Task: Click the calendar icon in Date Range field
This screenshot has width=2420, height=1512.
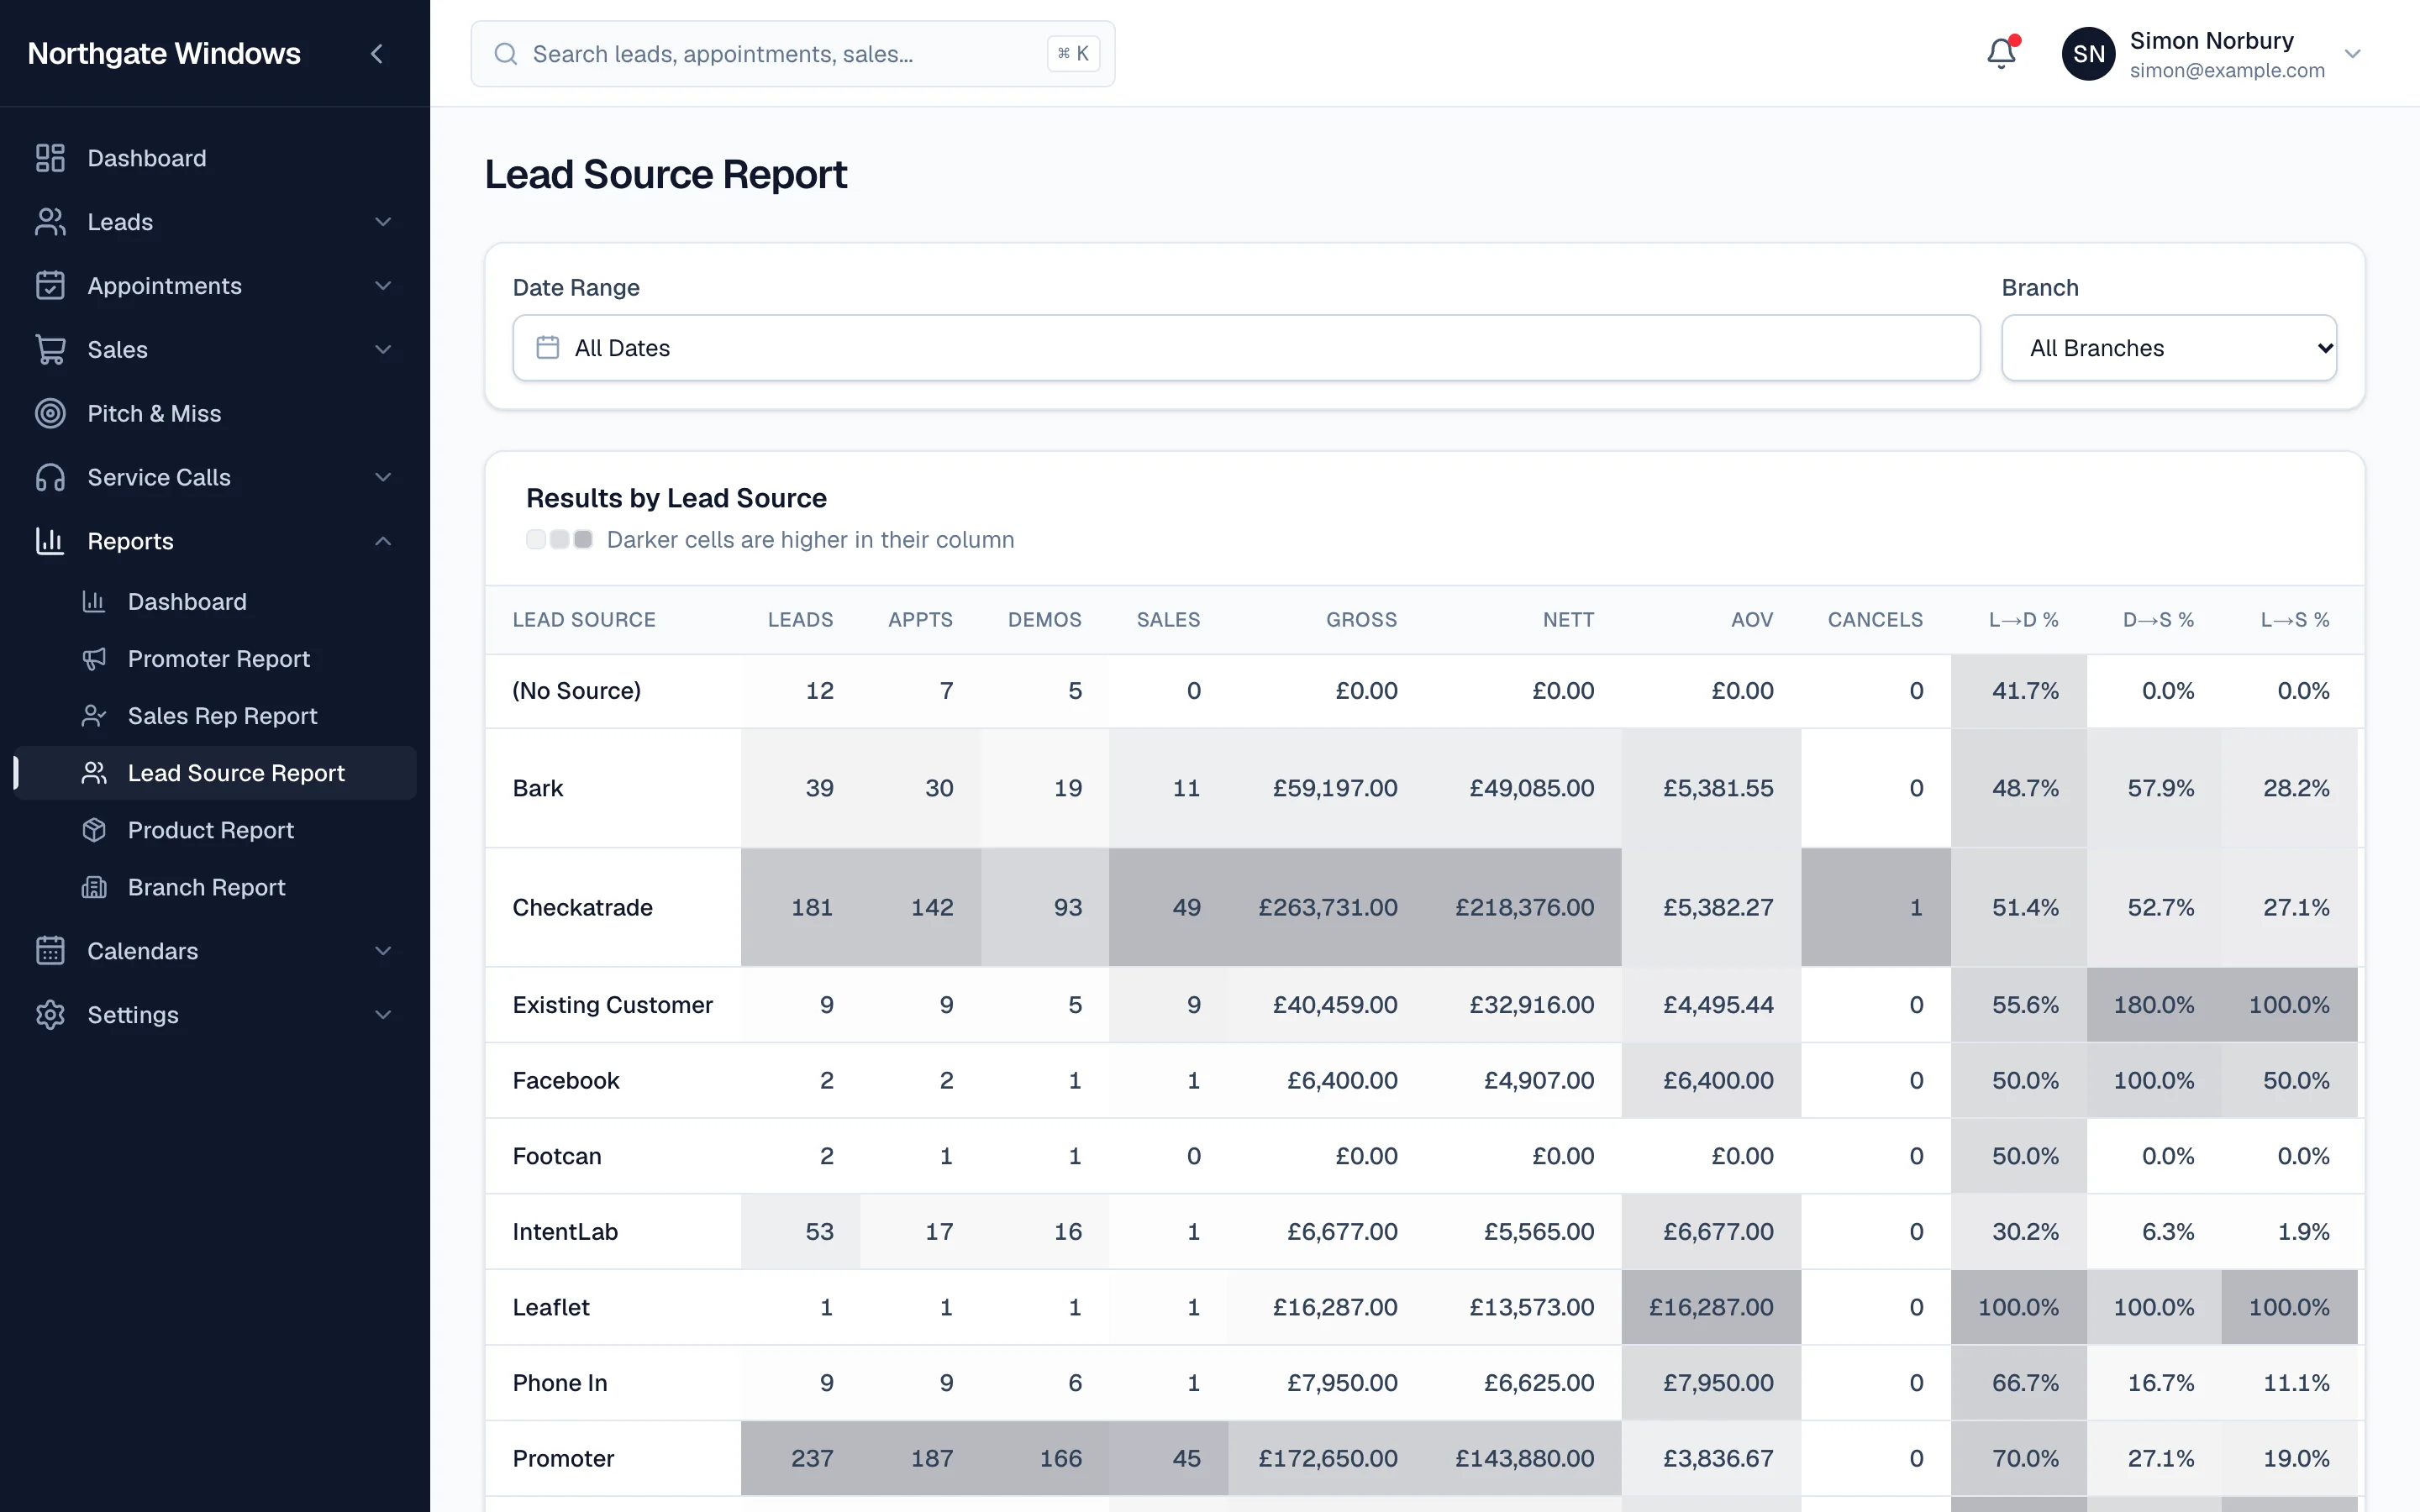Action: 548,348
